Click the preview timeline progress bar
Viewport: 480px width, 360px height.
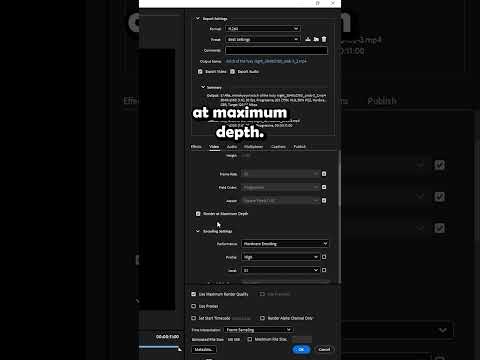(159, 347)
